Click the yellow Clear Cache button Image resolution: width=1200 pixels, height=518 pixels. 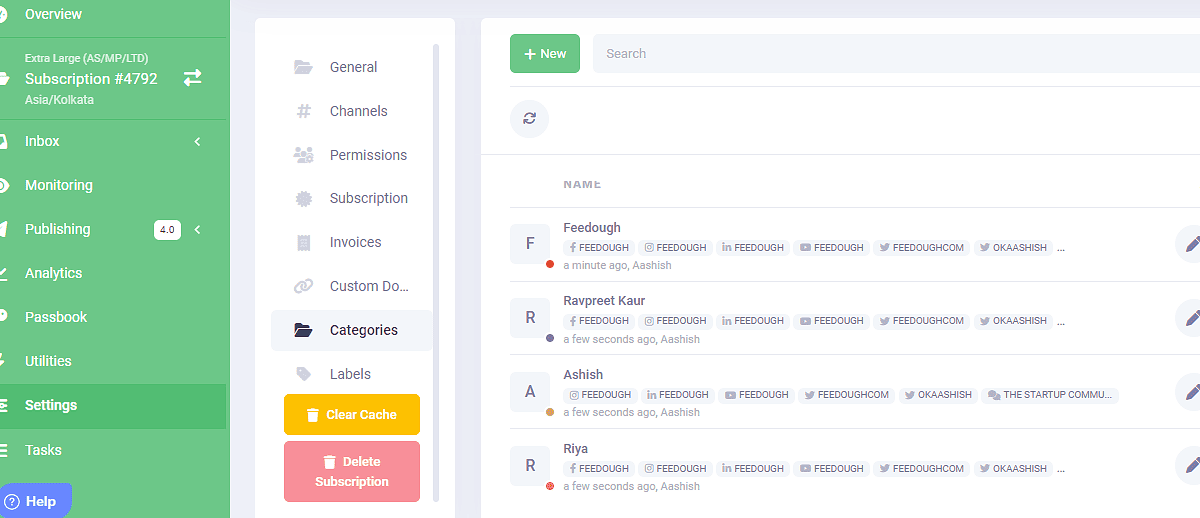[352, 415]
